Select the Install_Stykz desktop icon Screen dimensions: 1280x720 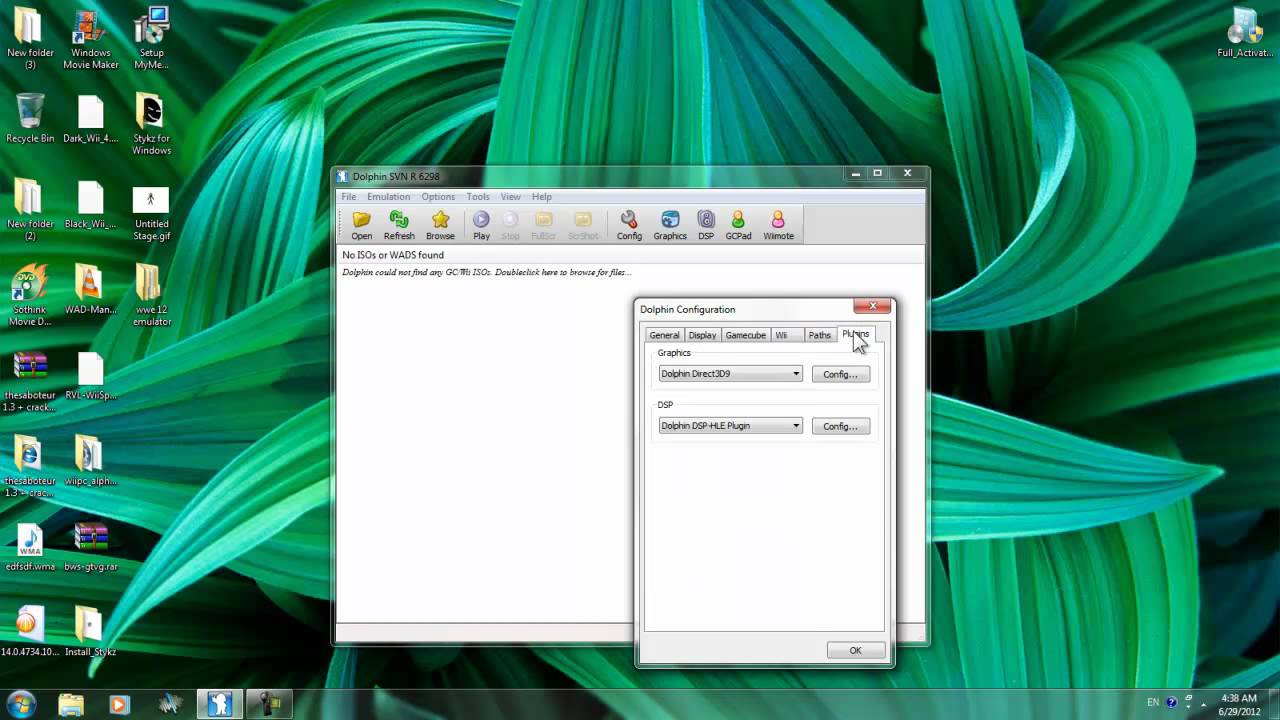(x=90, y=633)
